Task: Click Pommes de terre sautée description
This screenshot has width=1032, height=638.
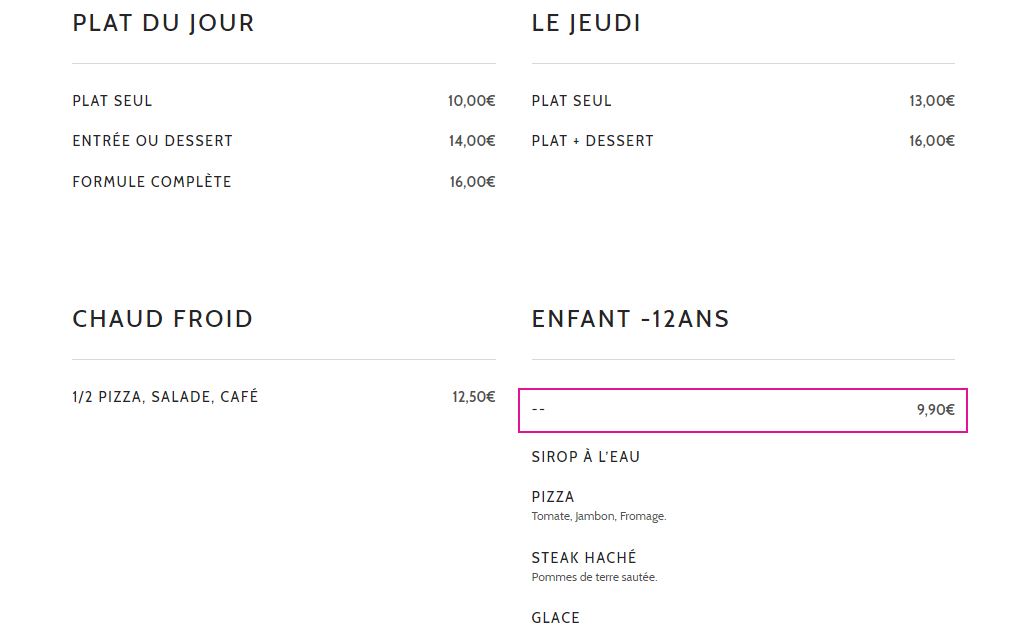Action: pyautogui.click(x=594, y=577)
